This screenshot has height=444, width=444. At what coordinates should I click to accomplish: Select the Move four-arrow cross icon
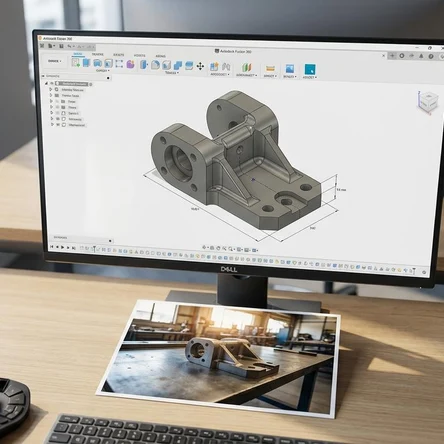(x=200, y=66)
